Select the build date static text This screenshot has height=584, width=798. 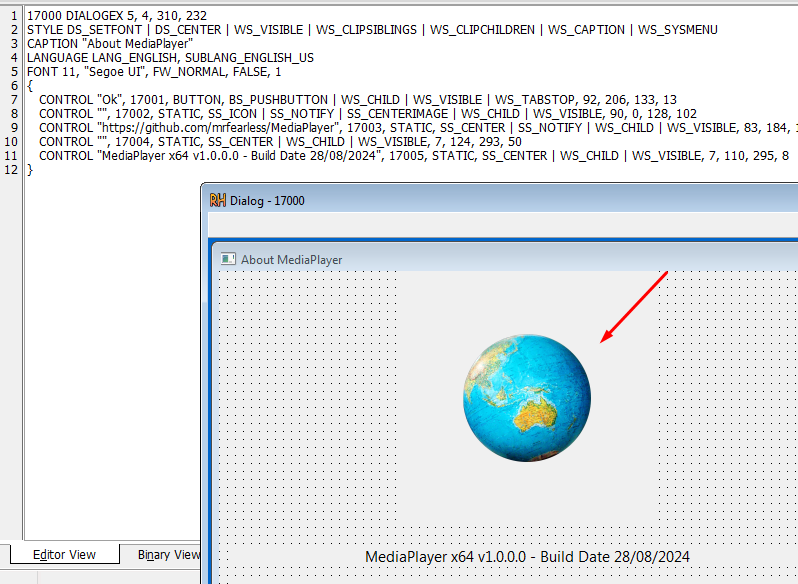[x=527, y=556]
